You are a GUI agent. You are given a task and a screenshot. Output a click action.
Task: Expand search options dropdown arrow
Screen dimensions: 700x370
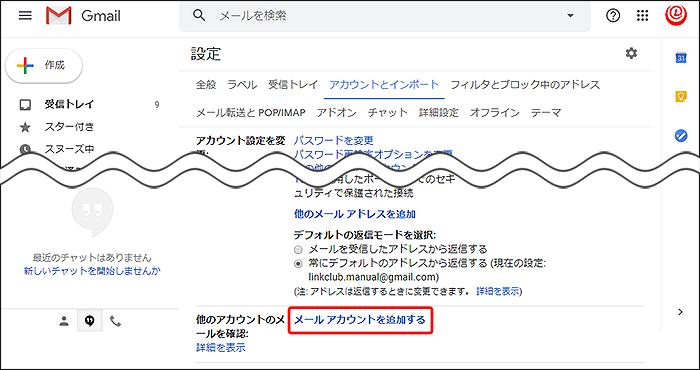pos(570,16)
